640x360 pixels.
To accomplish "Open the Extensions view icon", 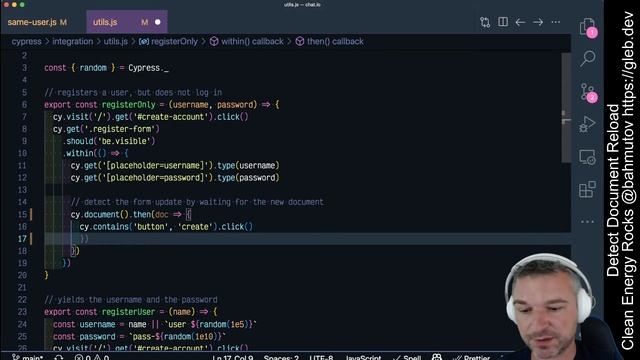I will click(x=587, y=189).
